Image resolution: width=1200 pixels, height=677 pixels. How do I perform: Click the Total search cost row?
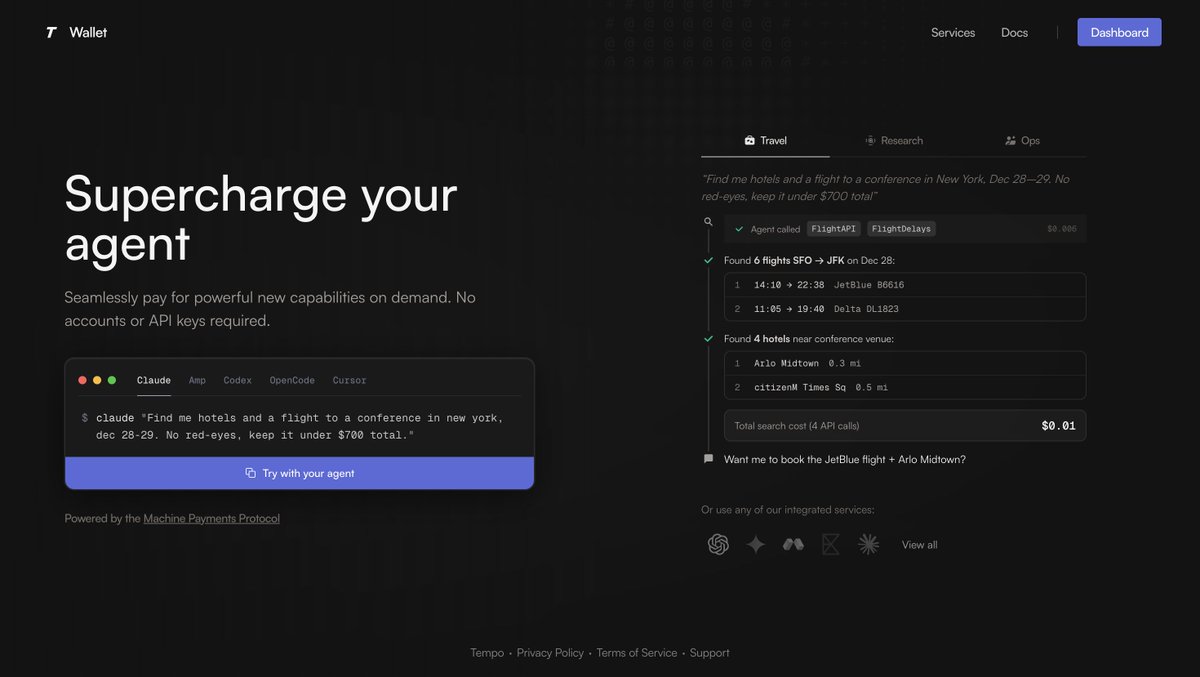coord(905,426)
